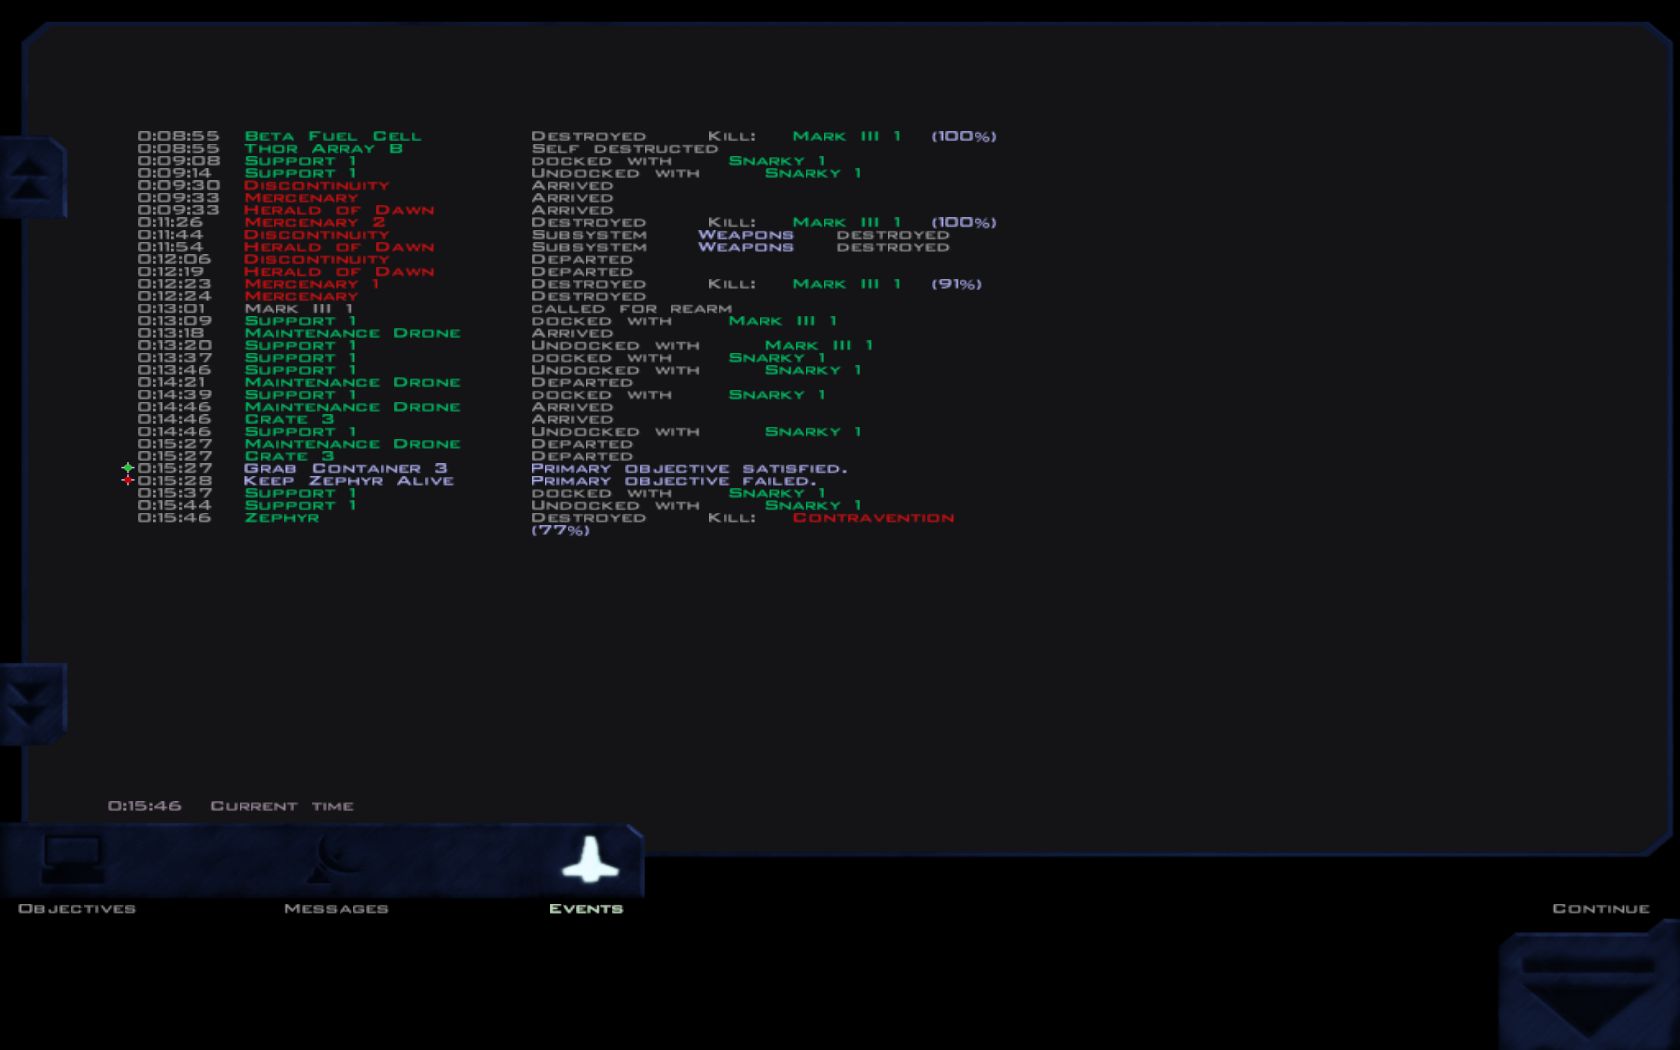Screen dimensions: 1680x1050
Task: Click the 'Zephyr' destroyed entry
Action: [x=282, y=517]
